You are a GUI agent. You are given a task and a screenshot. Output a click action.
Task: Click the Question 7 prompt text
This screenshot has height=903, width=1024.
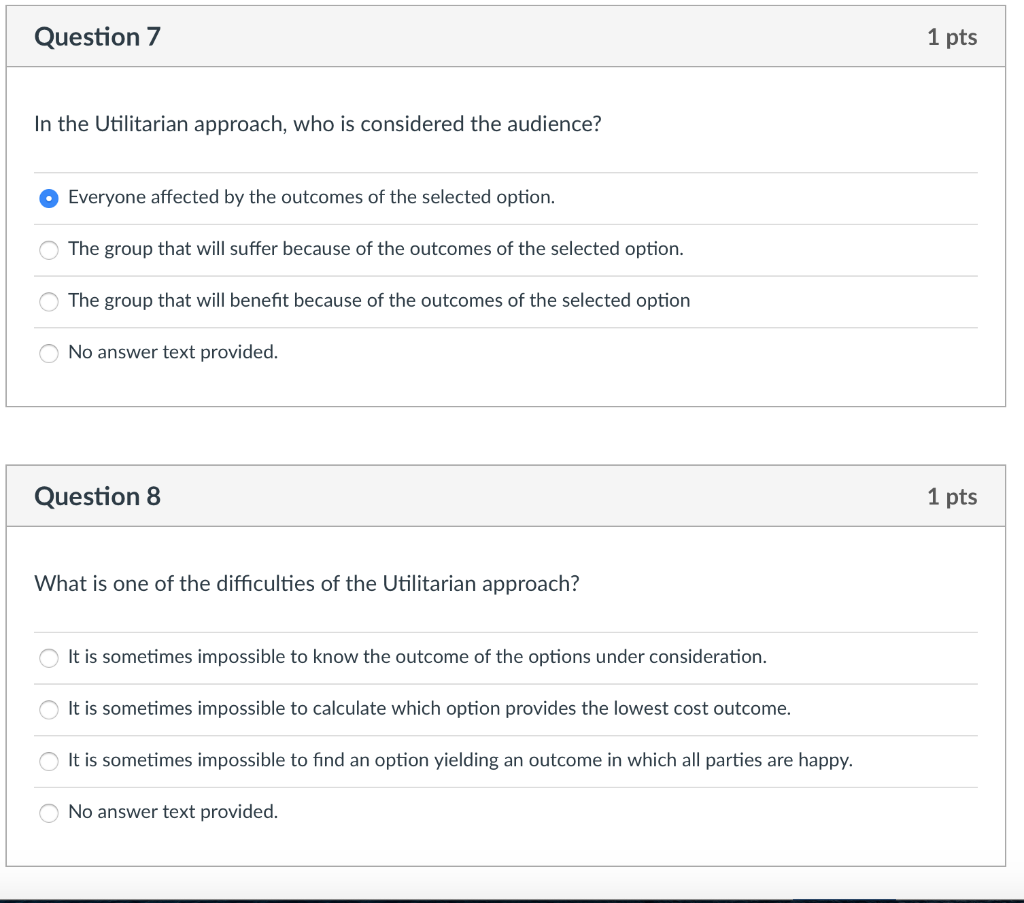coord(317,124)
